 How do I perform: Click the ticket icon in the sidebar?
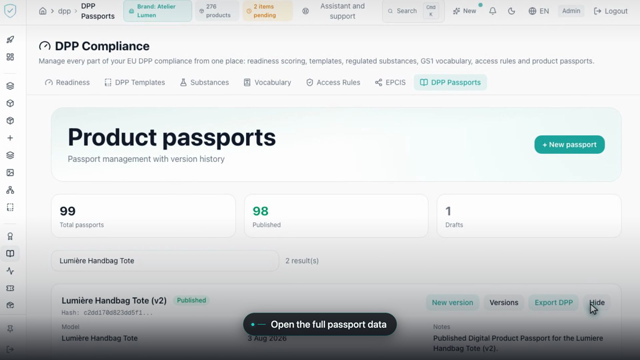pos(10,288)
